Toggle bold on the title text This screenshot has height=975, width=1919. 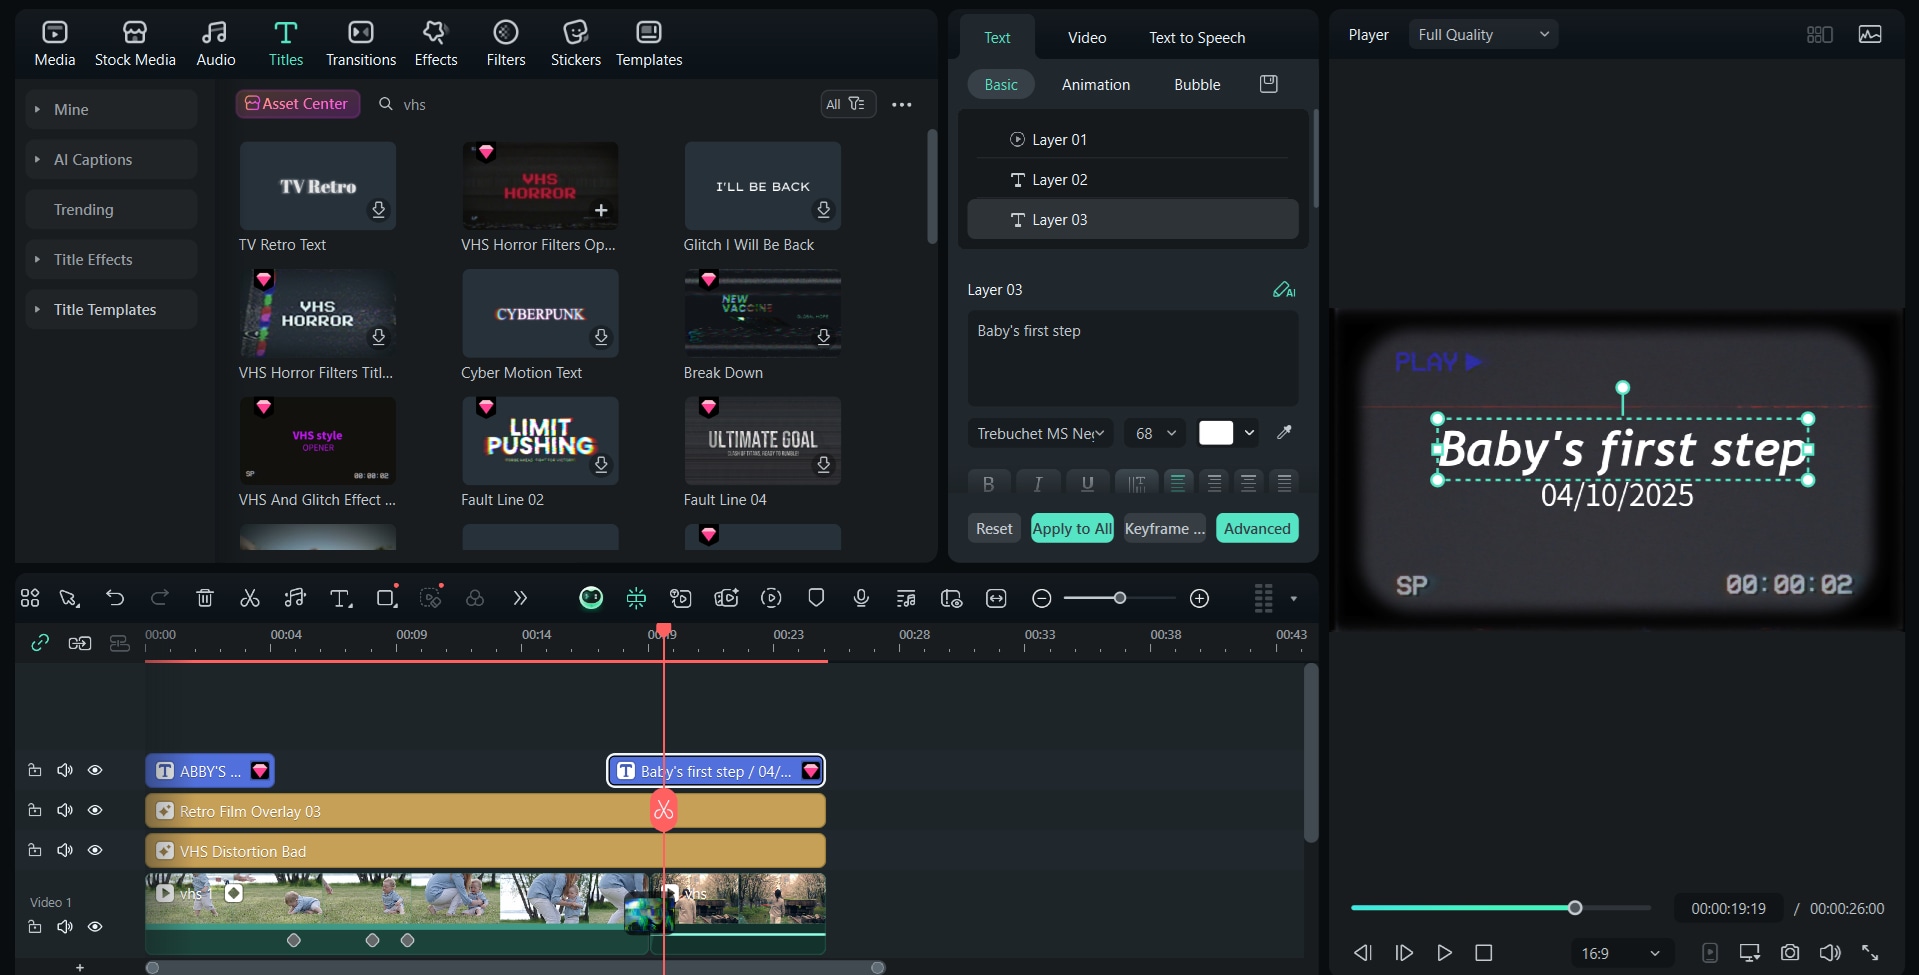(x=988, y=484)
